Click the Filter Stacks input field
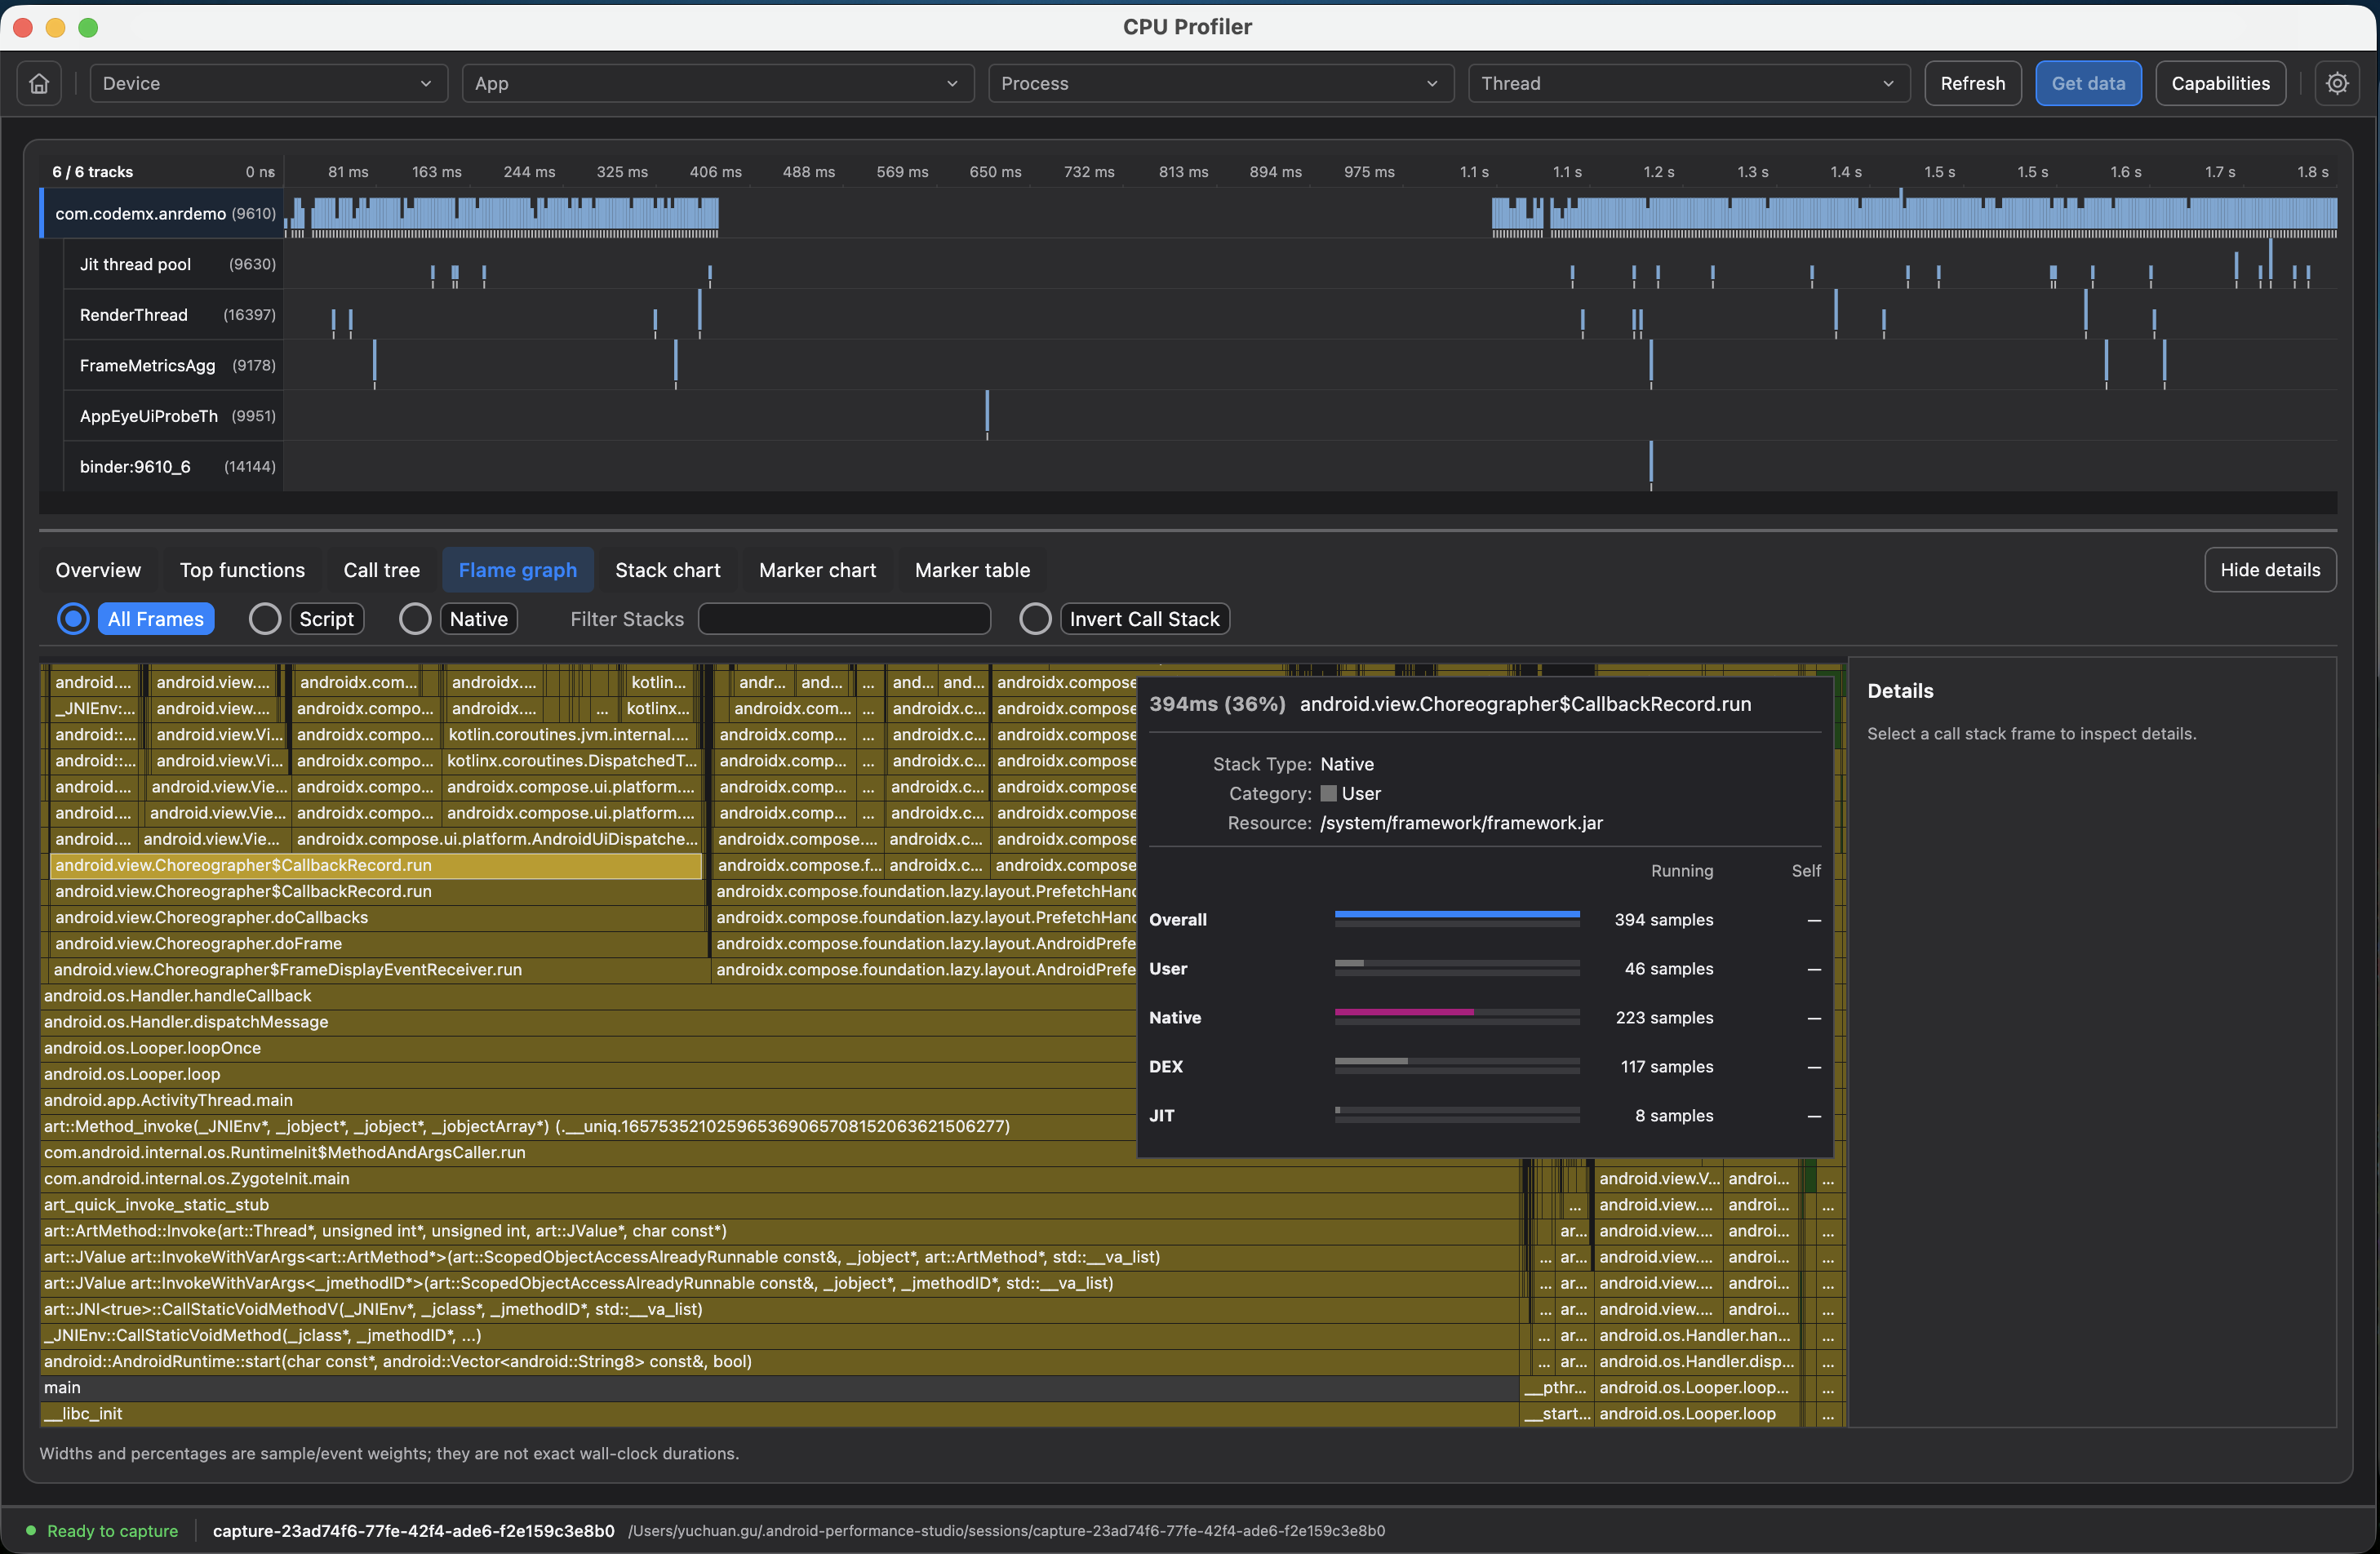The height and width of the screenshot is (1554, 2380). click(x=844, y=619)
